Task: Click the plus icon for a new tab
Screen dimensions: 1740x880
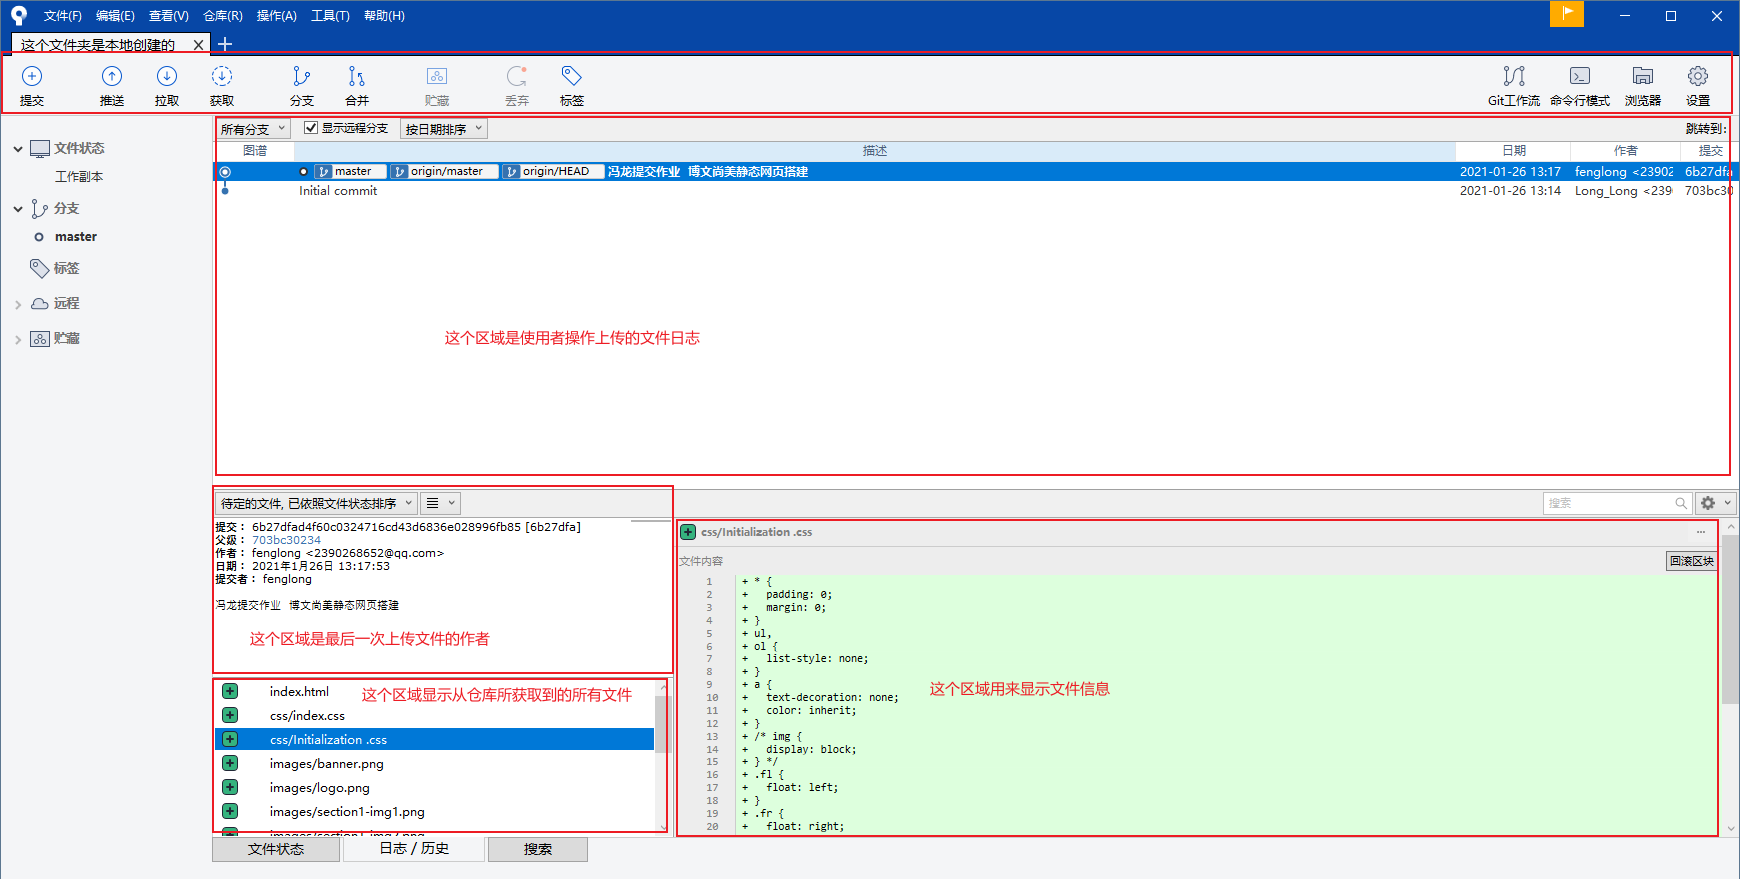Action: pyautogui.click(x=225, y=44)
